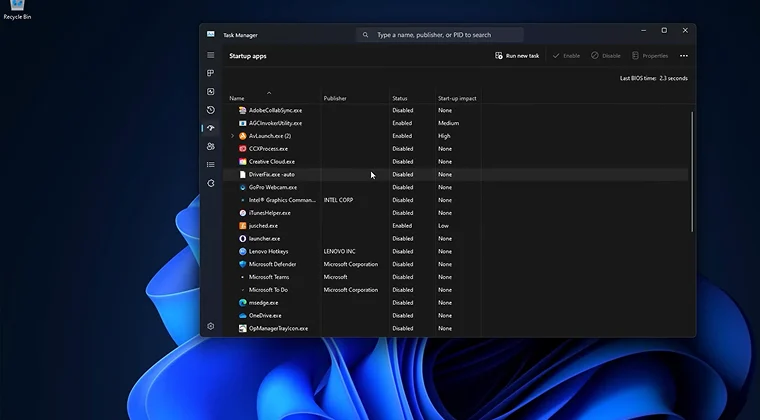Click the Low impact value for jusched.exe
760x420 pixels.
point(443,226)
